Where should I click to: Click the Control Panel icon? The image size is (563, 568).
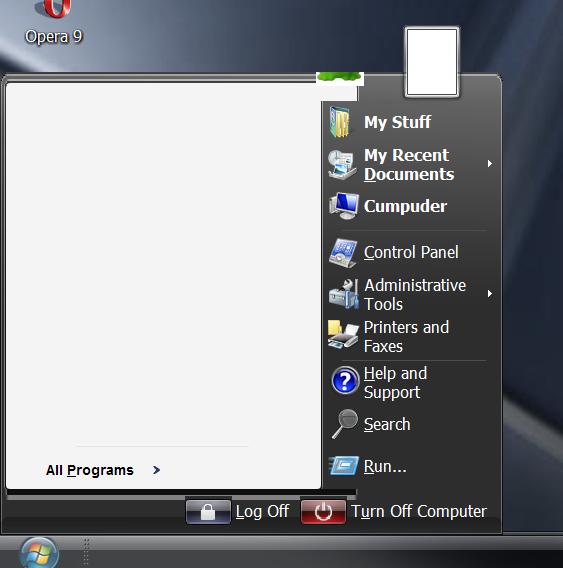click(343, 252)
